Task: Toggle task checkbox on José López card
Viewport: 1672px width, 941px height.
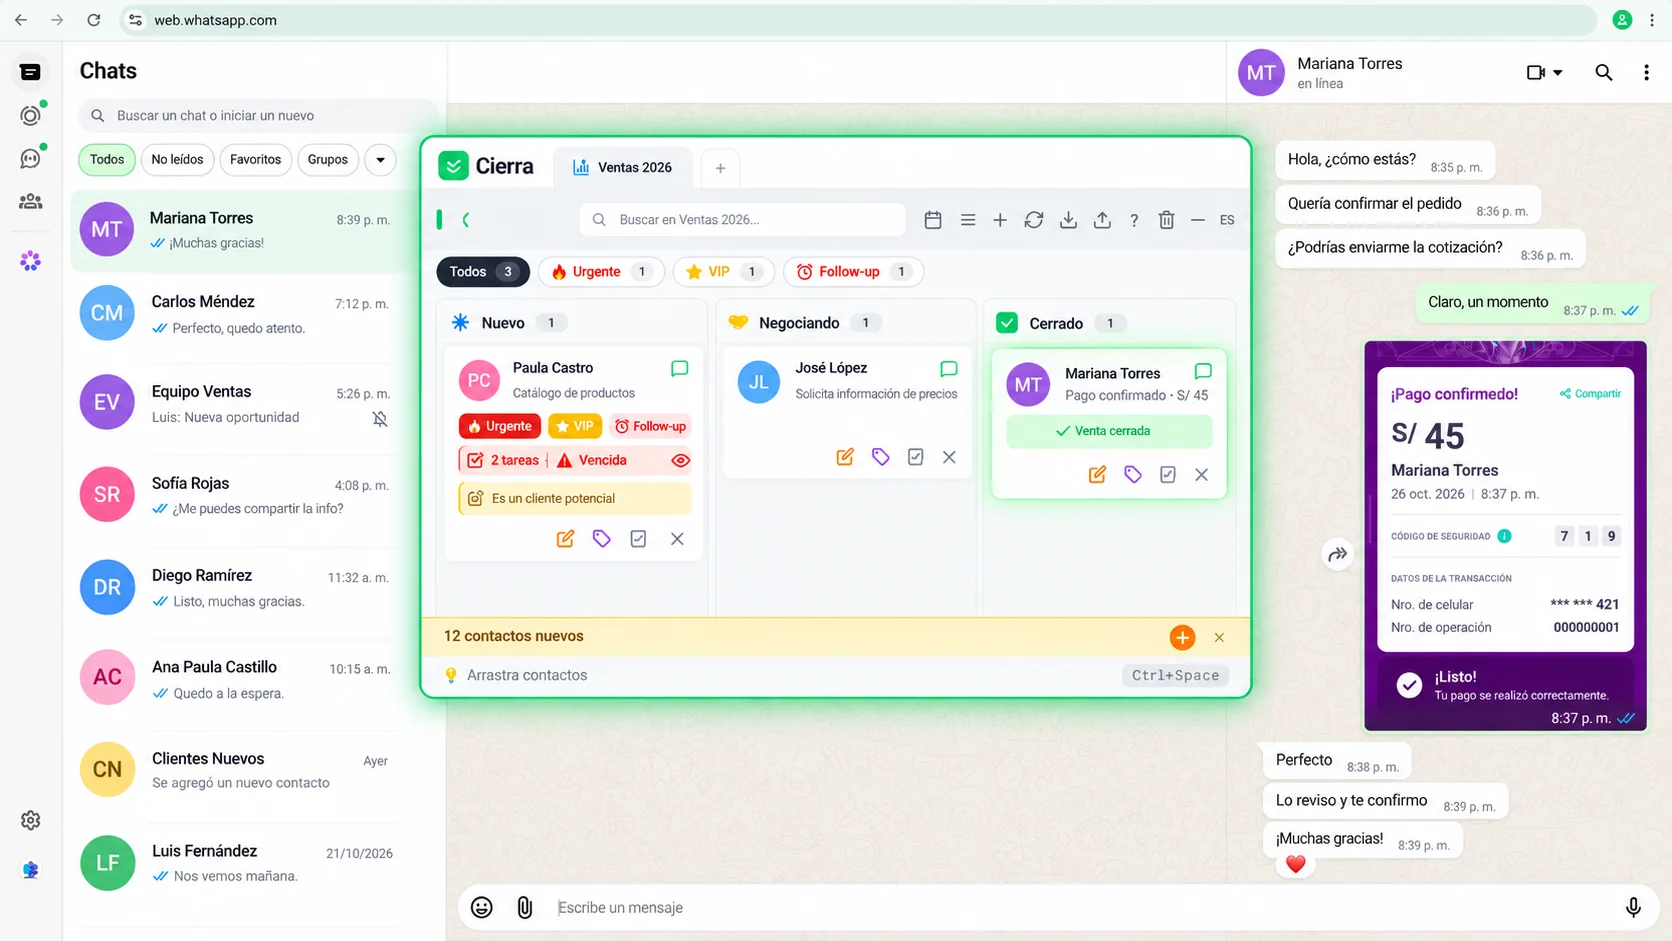Action: tap(915, 457)
